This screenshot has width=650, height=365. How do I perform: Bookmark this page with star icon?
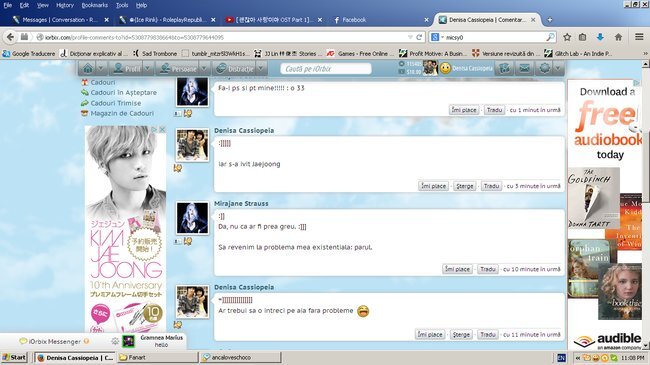(567, 37)
